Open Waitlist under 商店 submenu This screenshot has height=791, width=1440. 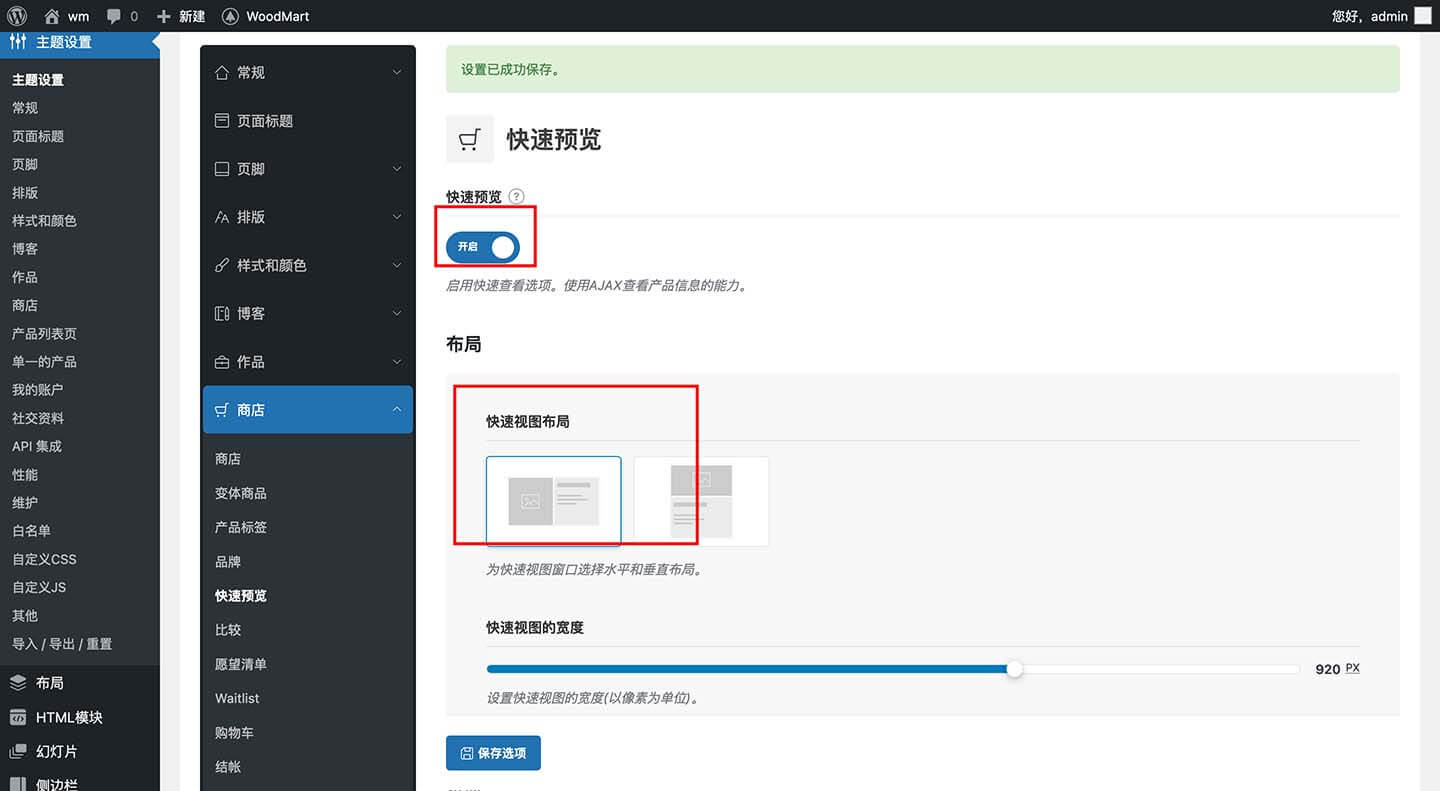237,698
